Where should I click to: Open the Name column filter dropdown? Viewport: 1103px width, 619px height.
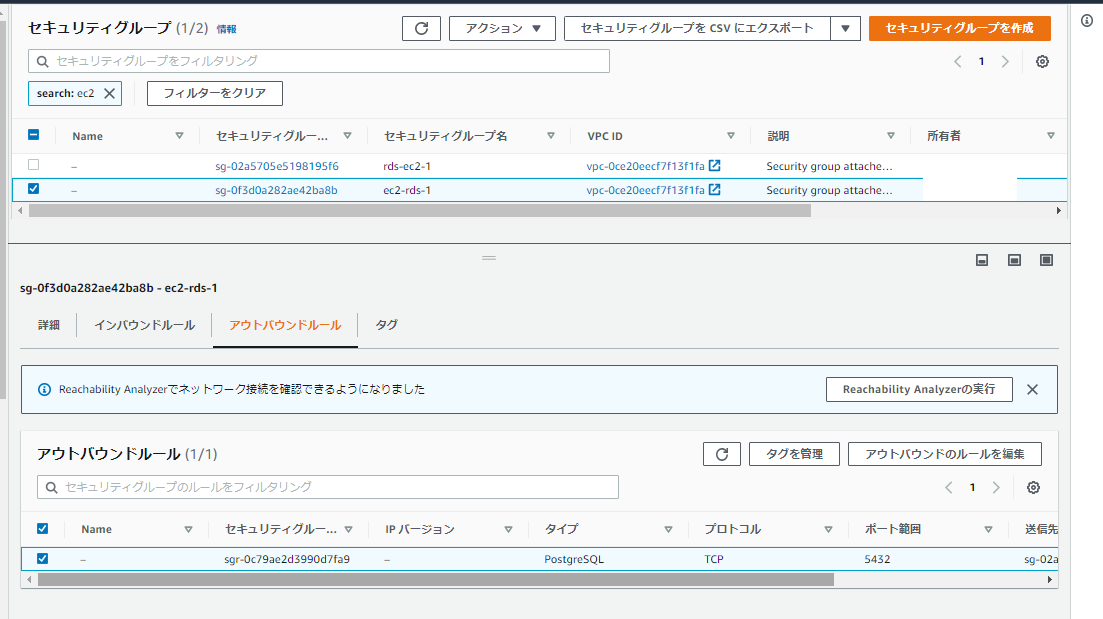[180, 135]
